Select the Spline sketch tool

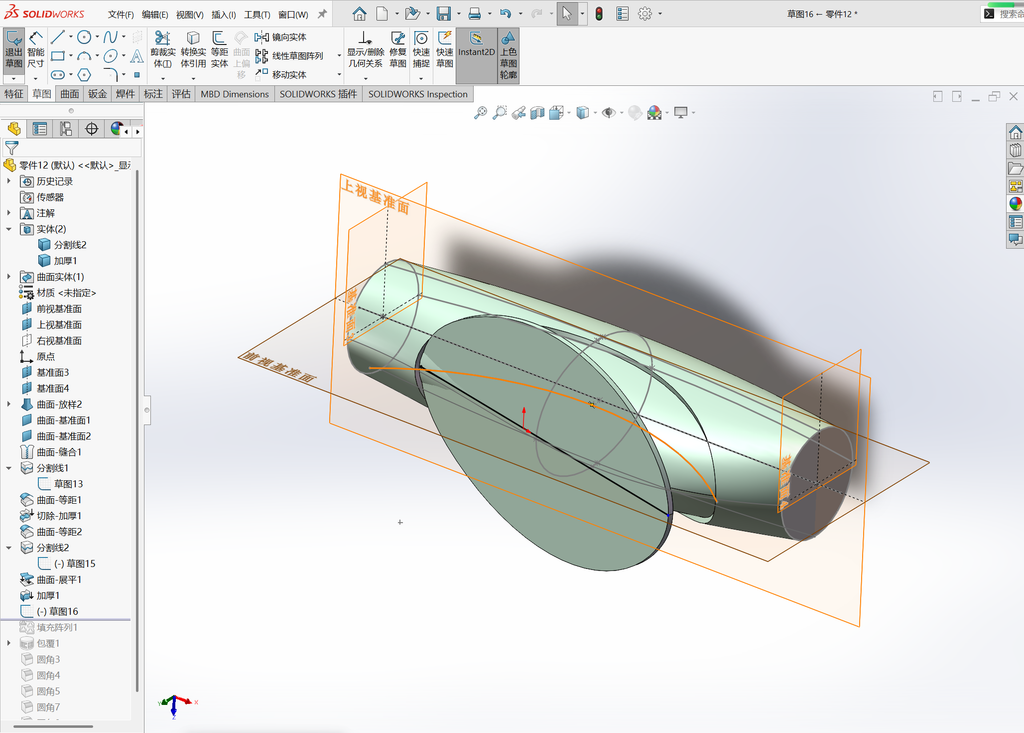(x=110, y=37)
